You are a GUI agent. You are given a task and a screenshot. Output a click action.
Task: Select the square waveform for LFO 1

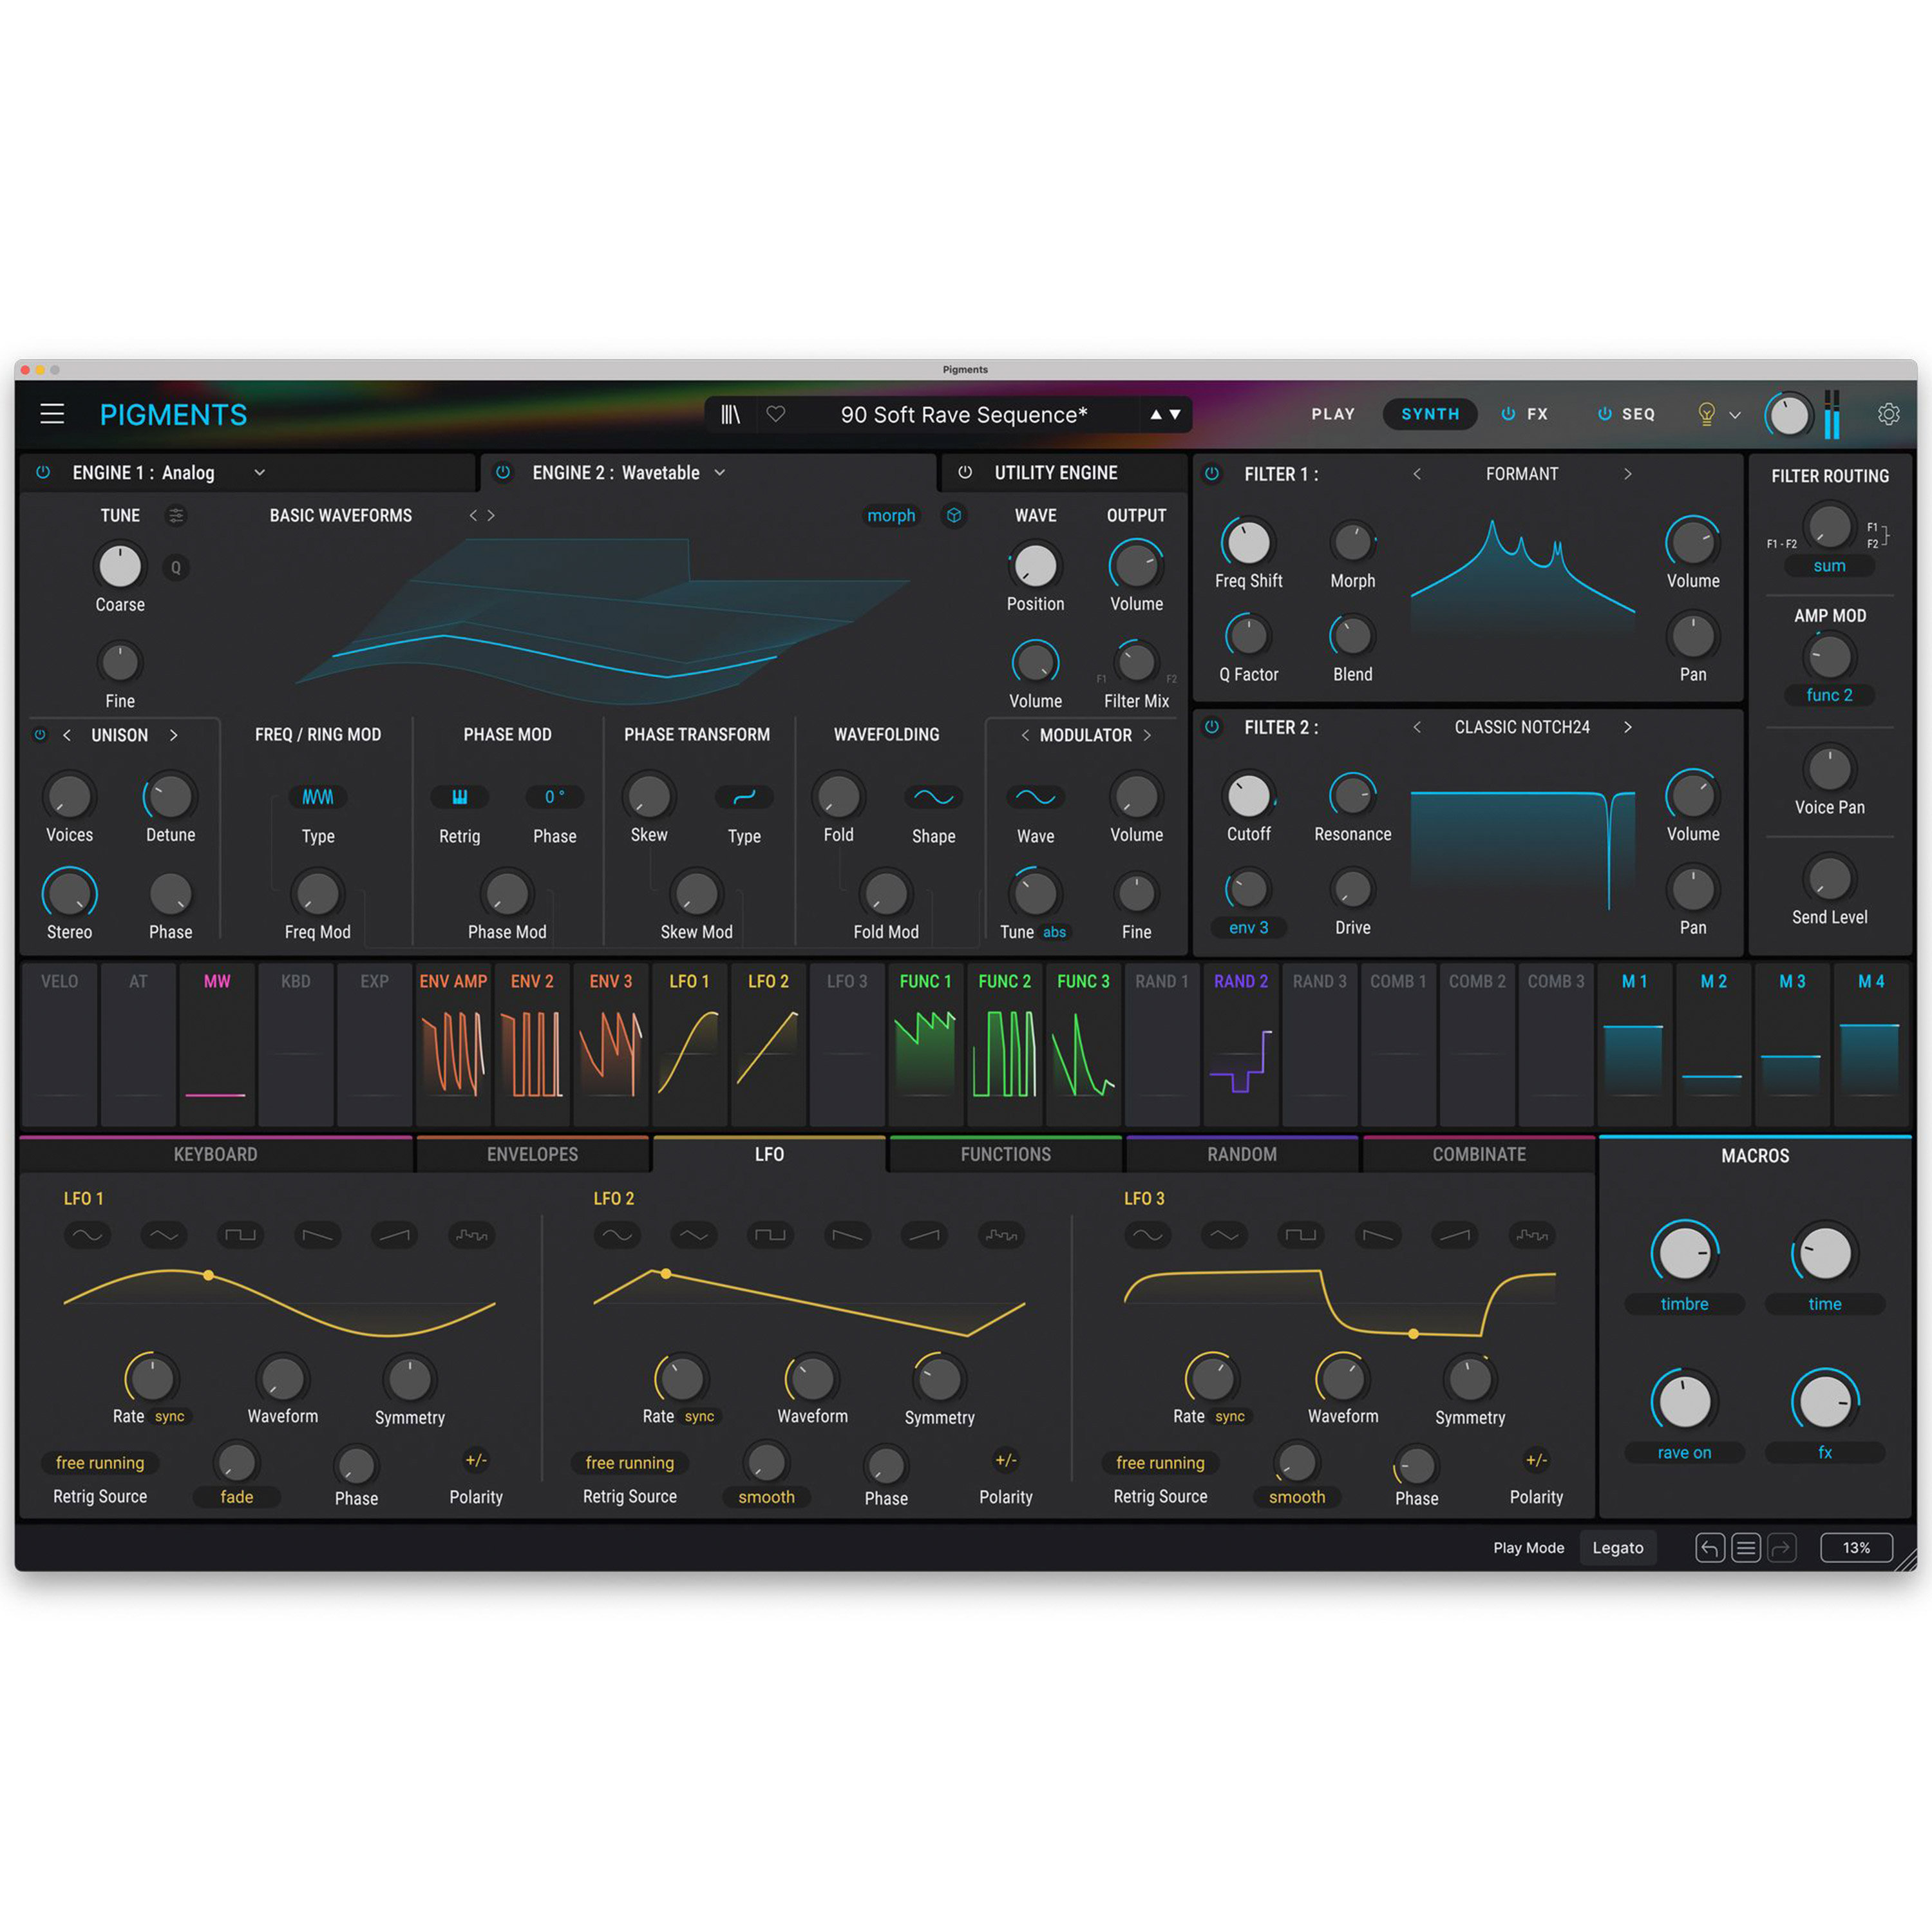(240, 1236)
